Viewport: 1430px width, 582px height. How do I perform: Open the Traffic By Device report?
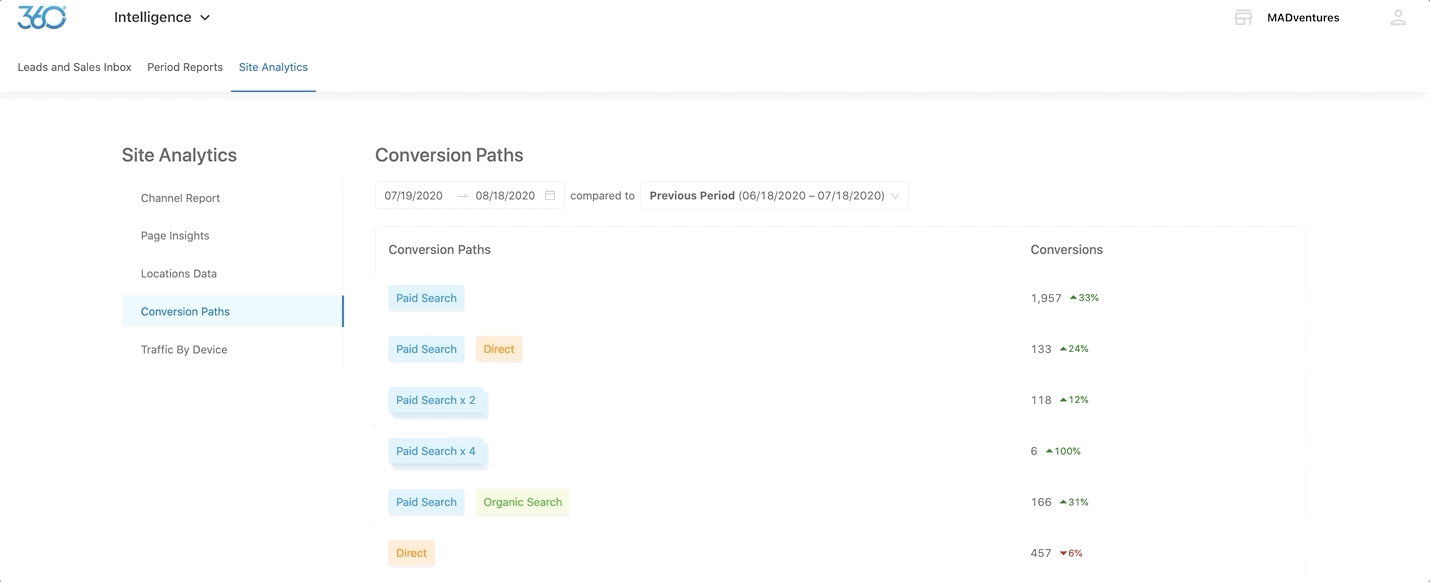tap(183, 349)
